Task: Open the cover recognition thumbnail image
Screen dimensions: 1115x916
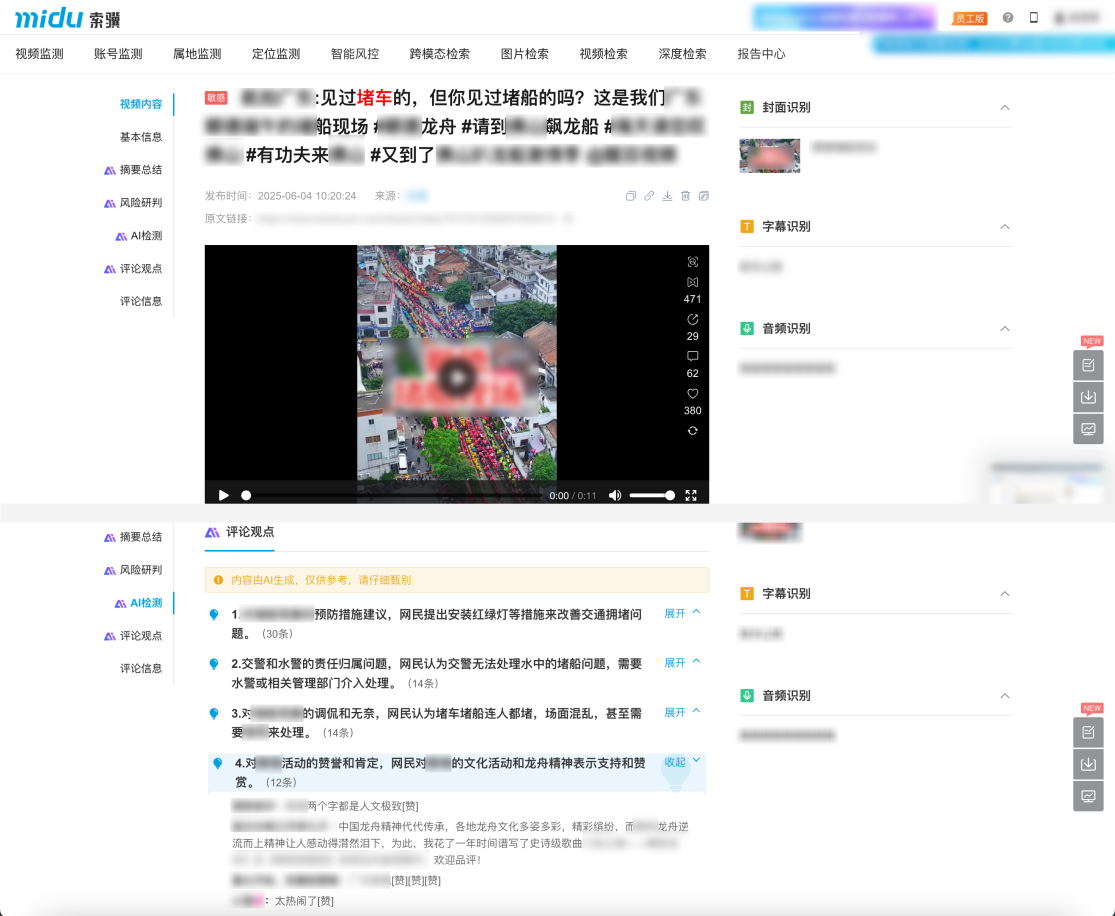Action: click(x=769, y=156)
